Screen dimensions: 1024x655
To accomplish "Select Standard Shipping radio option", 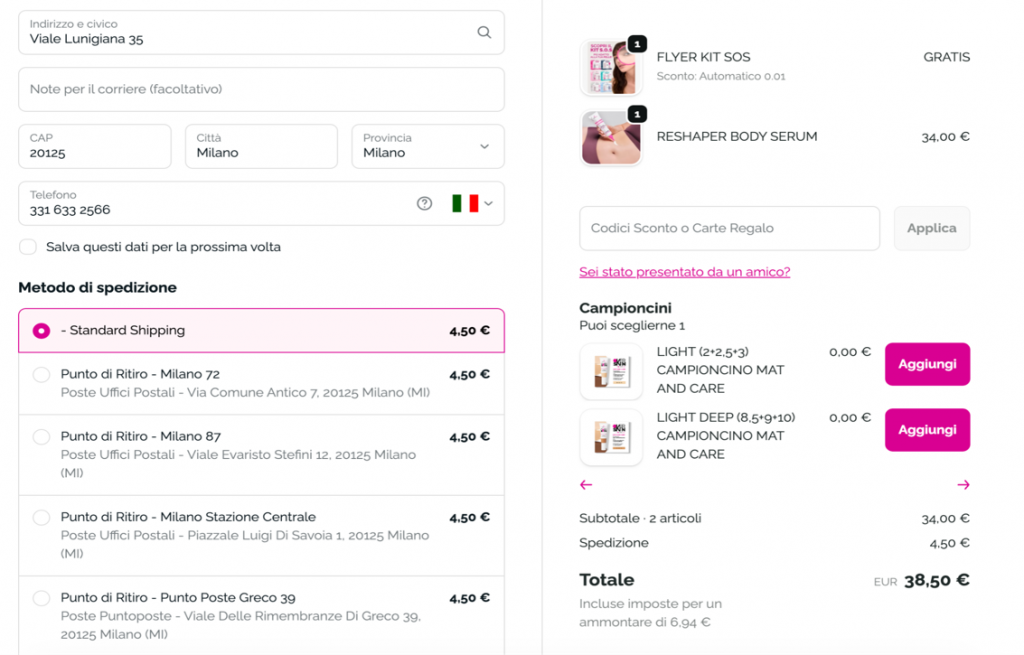I will [41, 331].
